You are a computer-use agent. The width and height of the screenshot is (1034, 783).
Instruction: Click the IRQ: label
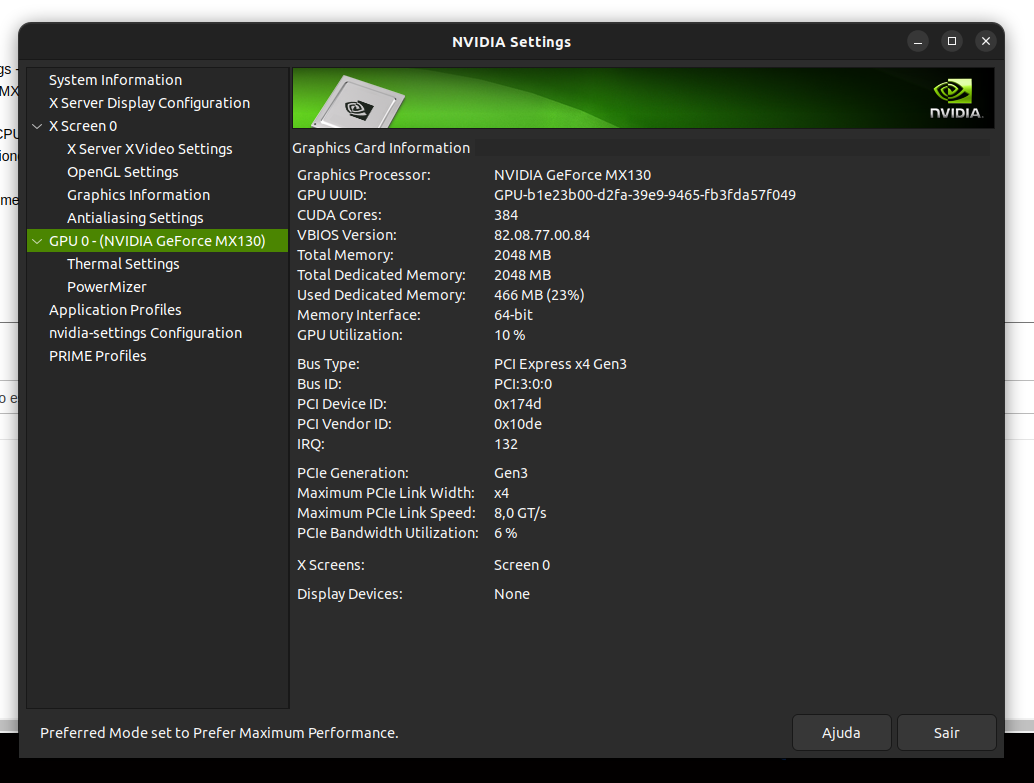tap(311, 444)
